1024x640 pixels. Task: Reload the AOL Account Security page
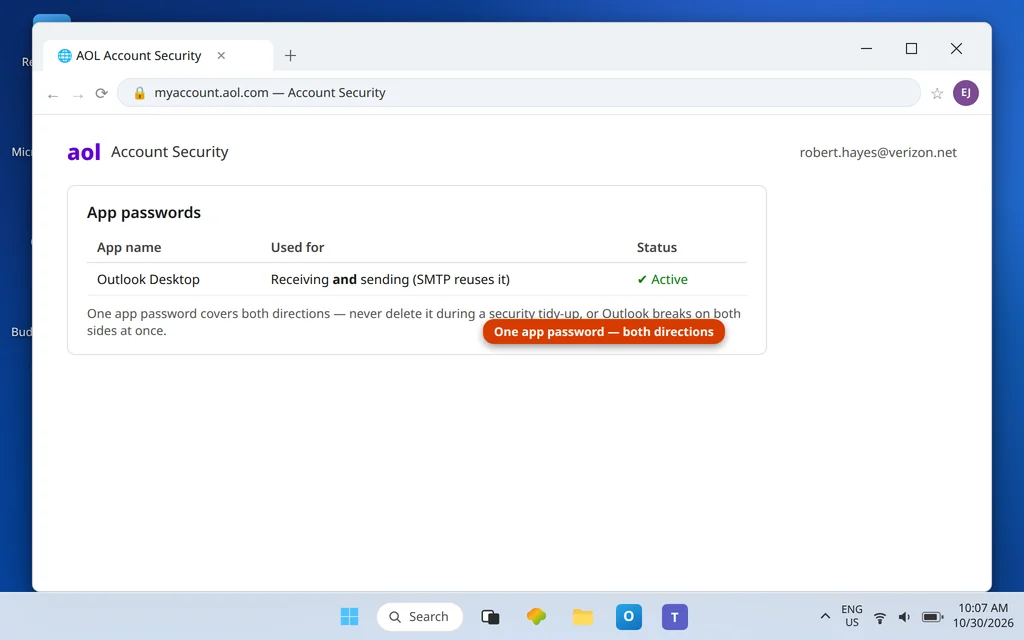click(x=101, y=93)
